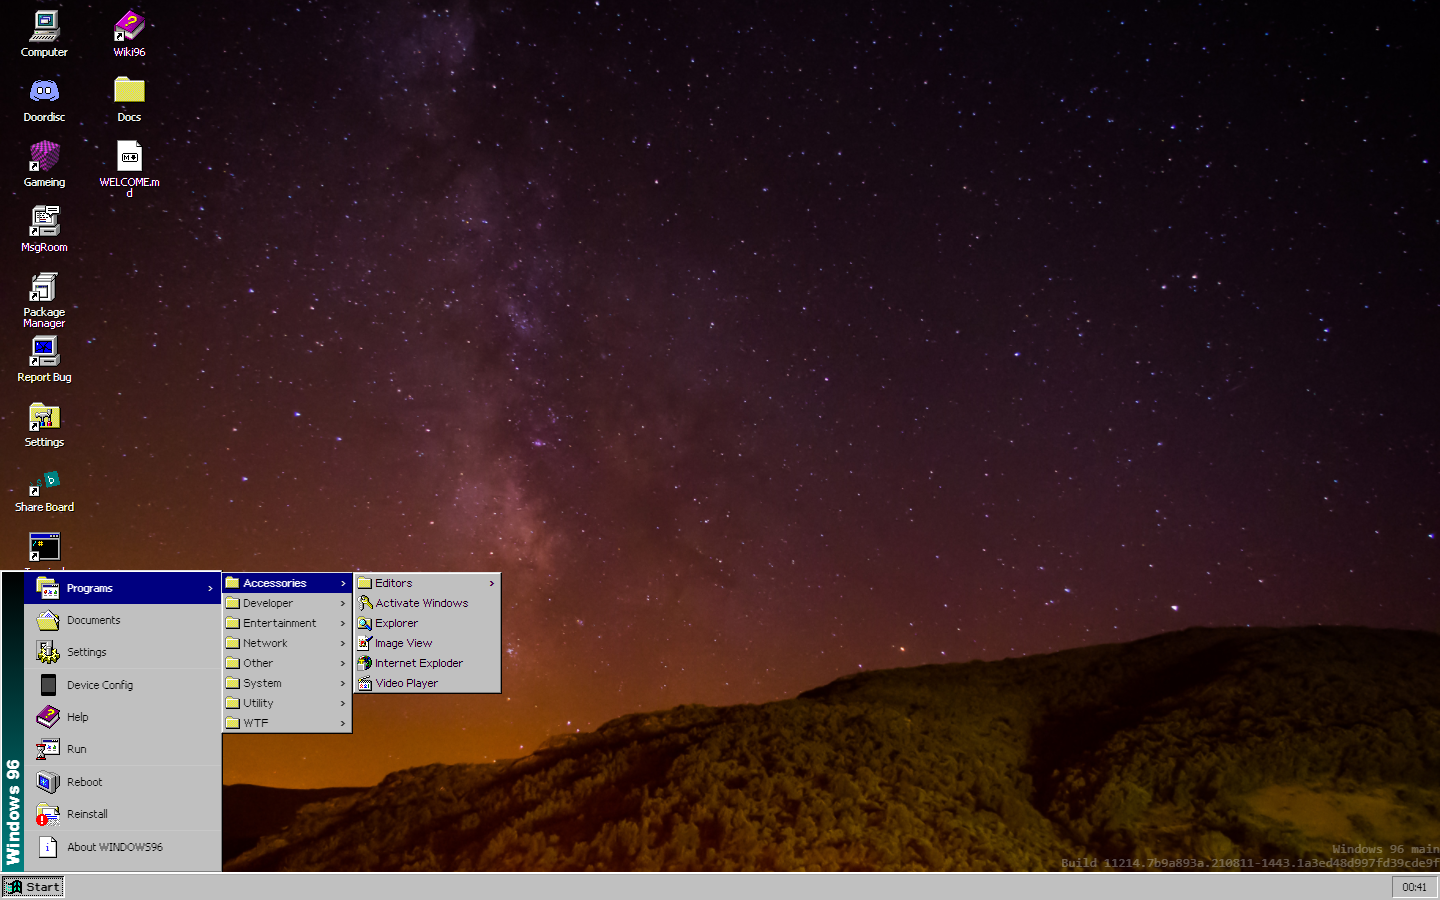Click the Activate Windows label
The image size is (1440, 900).
pyautogui.click(x=422, y=603)
